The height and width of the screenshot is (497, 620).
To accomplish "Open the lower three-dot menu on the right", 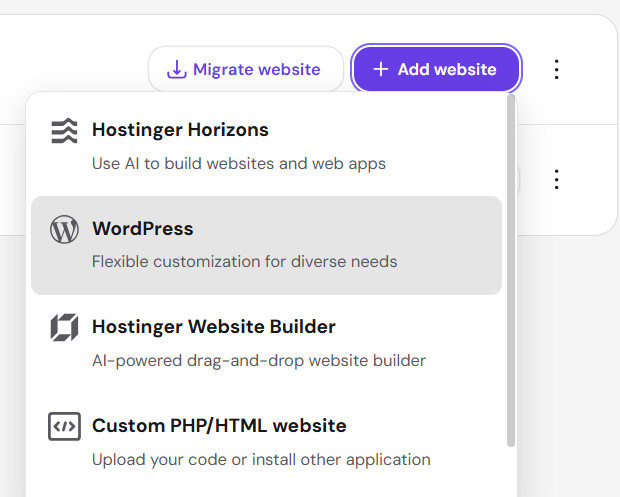I will 556,179.
